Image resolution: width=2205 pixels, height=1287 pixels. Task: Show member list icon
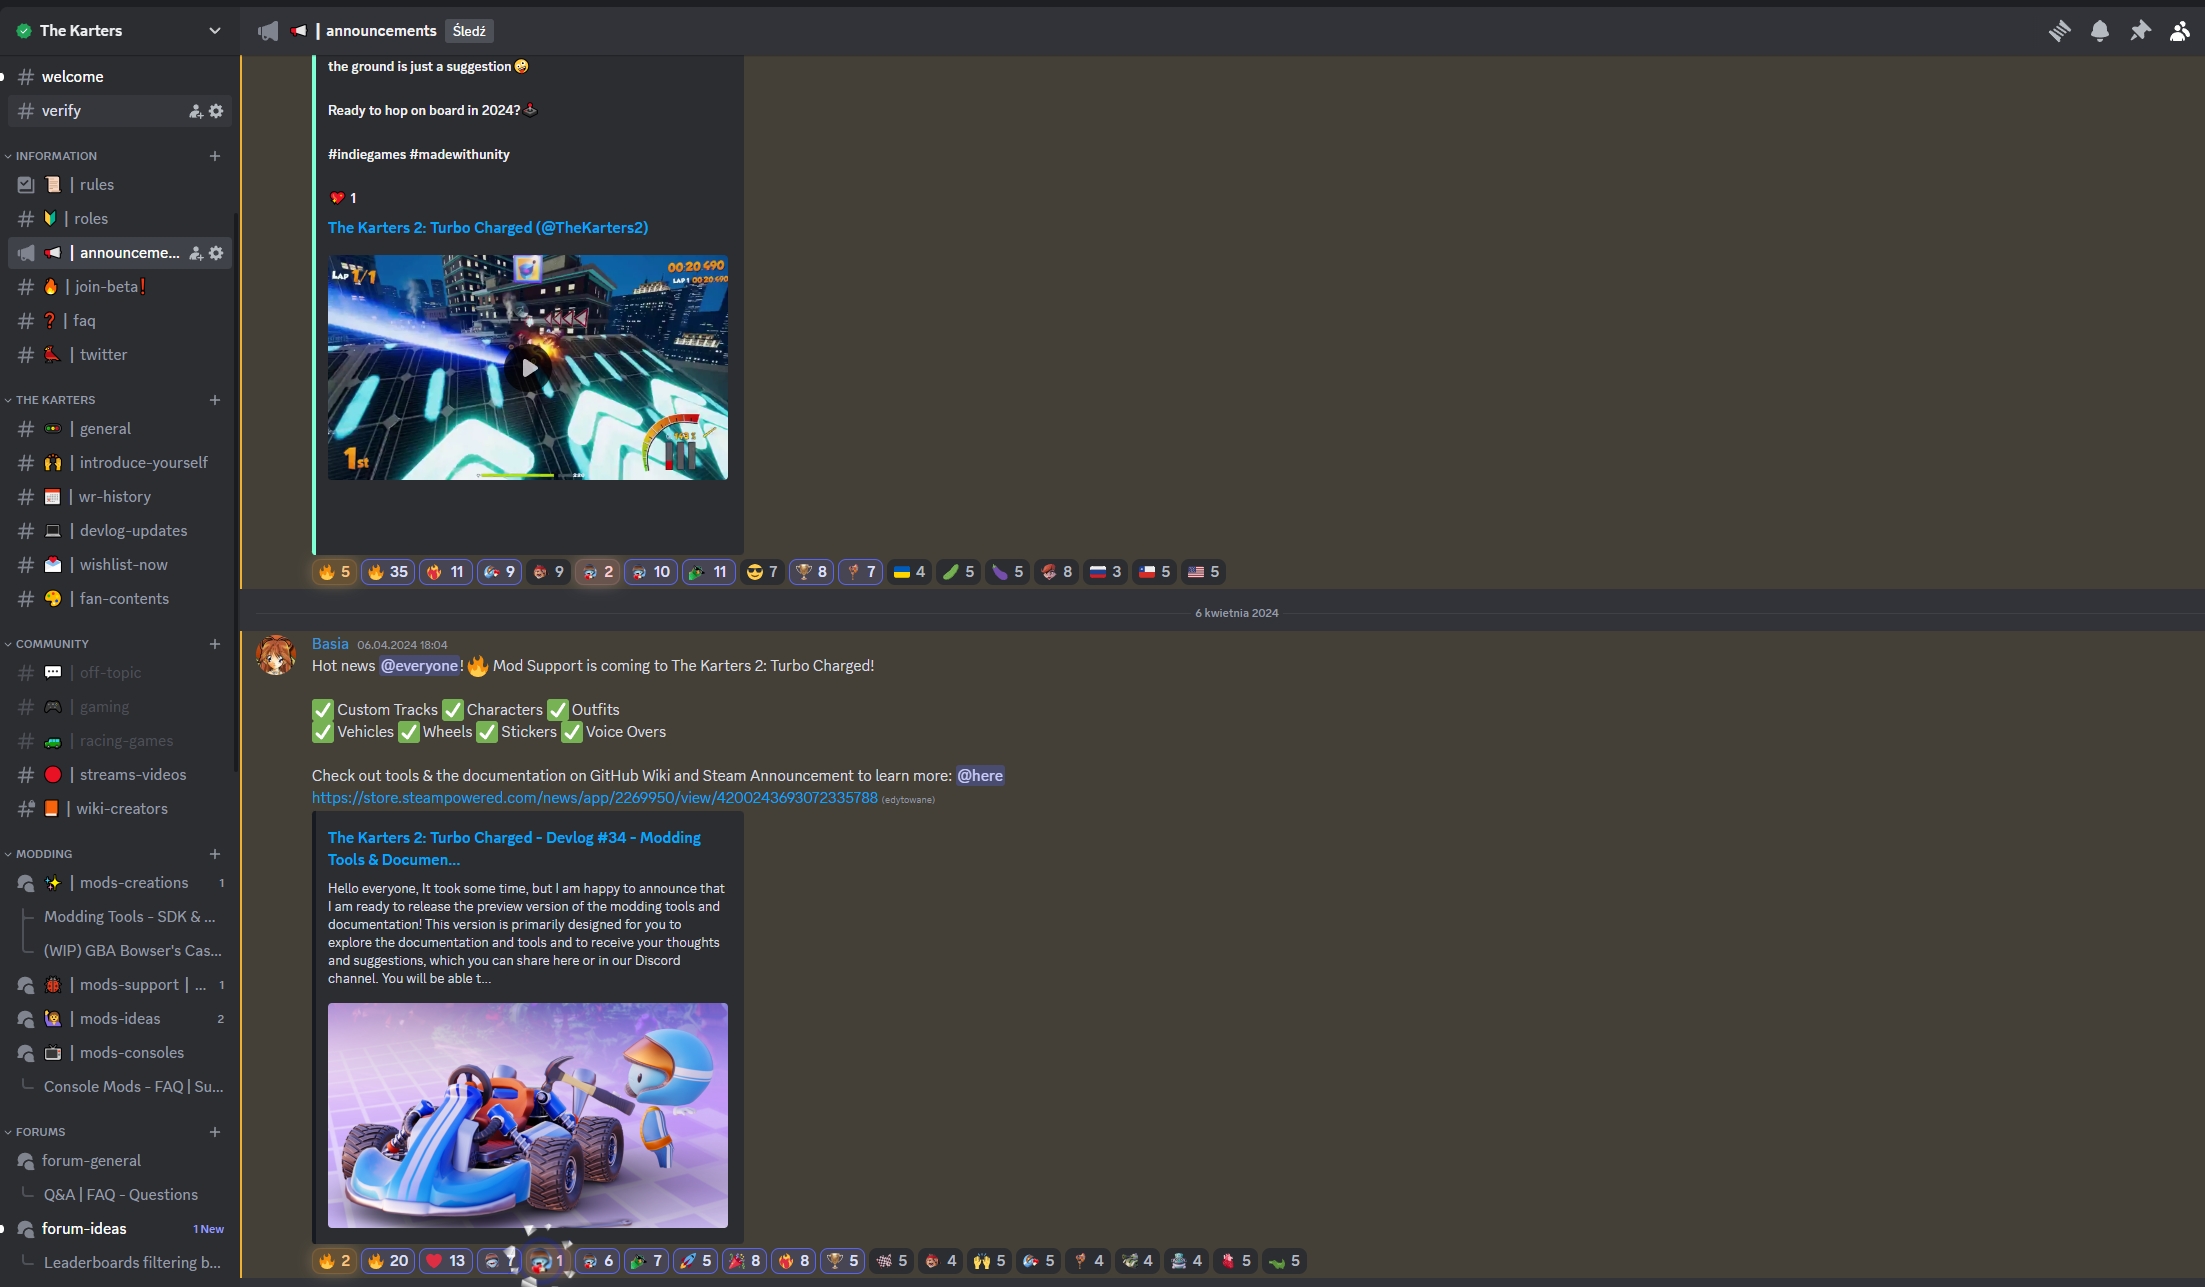click(x=2179, y=31)
